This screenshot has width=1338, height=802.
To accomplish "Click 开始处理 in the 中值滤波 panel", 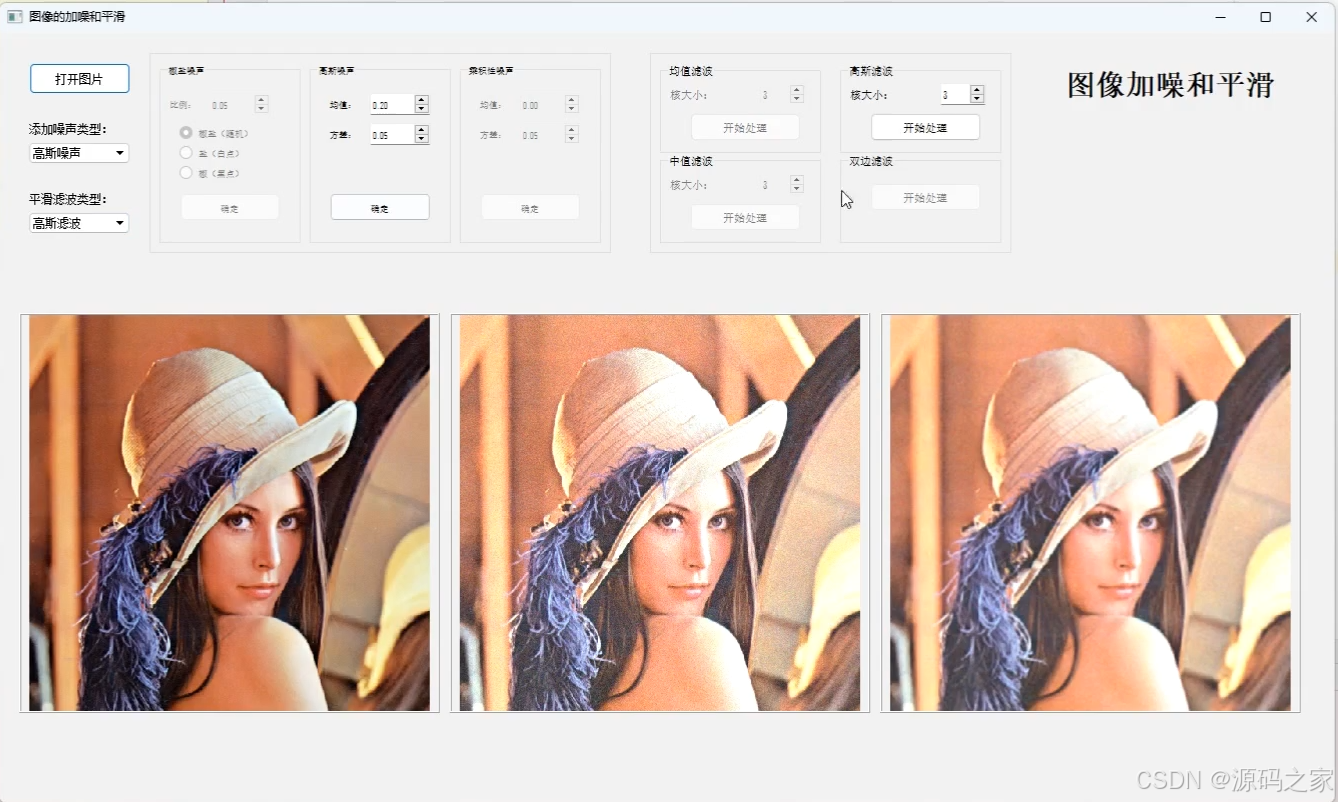I will 745,217.
